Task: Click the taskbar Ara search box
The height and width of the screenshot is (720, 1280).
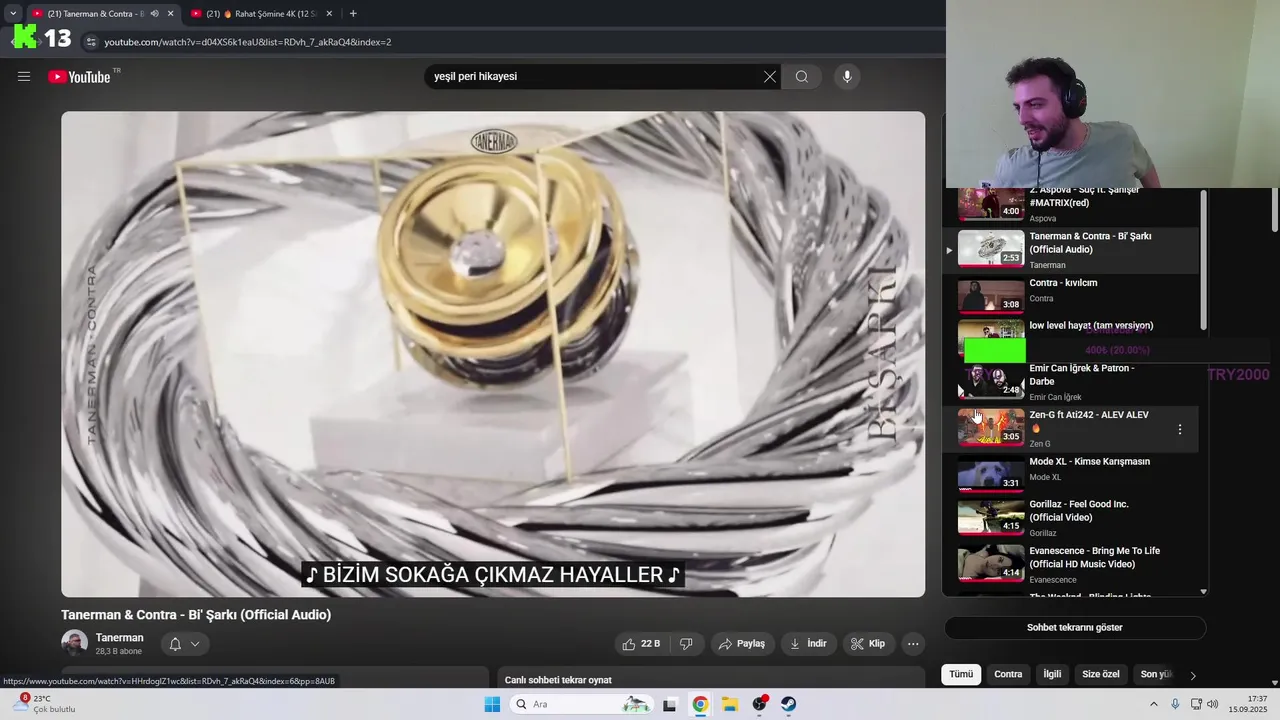Action: click(583, 704)
